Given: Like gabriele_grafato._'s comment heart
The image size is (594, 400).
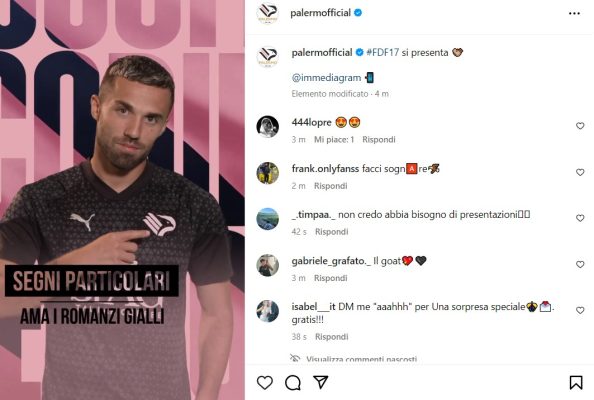Looking at the screenshot, I should 580,264.
